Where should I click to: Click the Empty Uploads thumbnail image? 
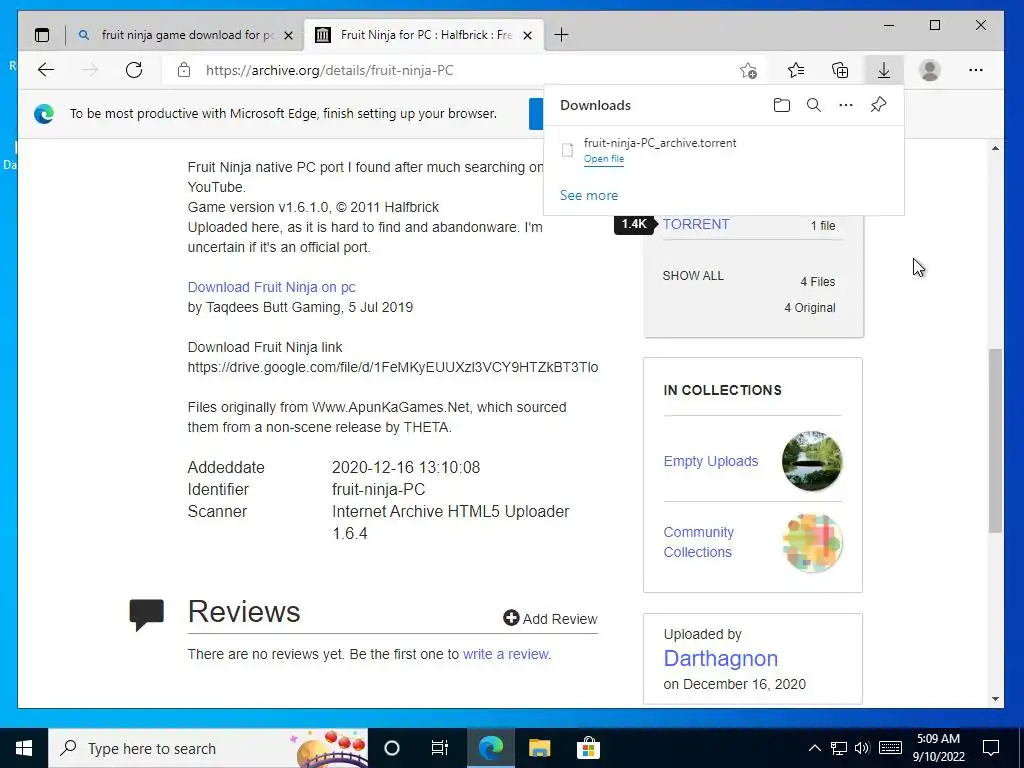tap(812, 461)
